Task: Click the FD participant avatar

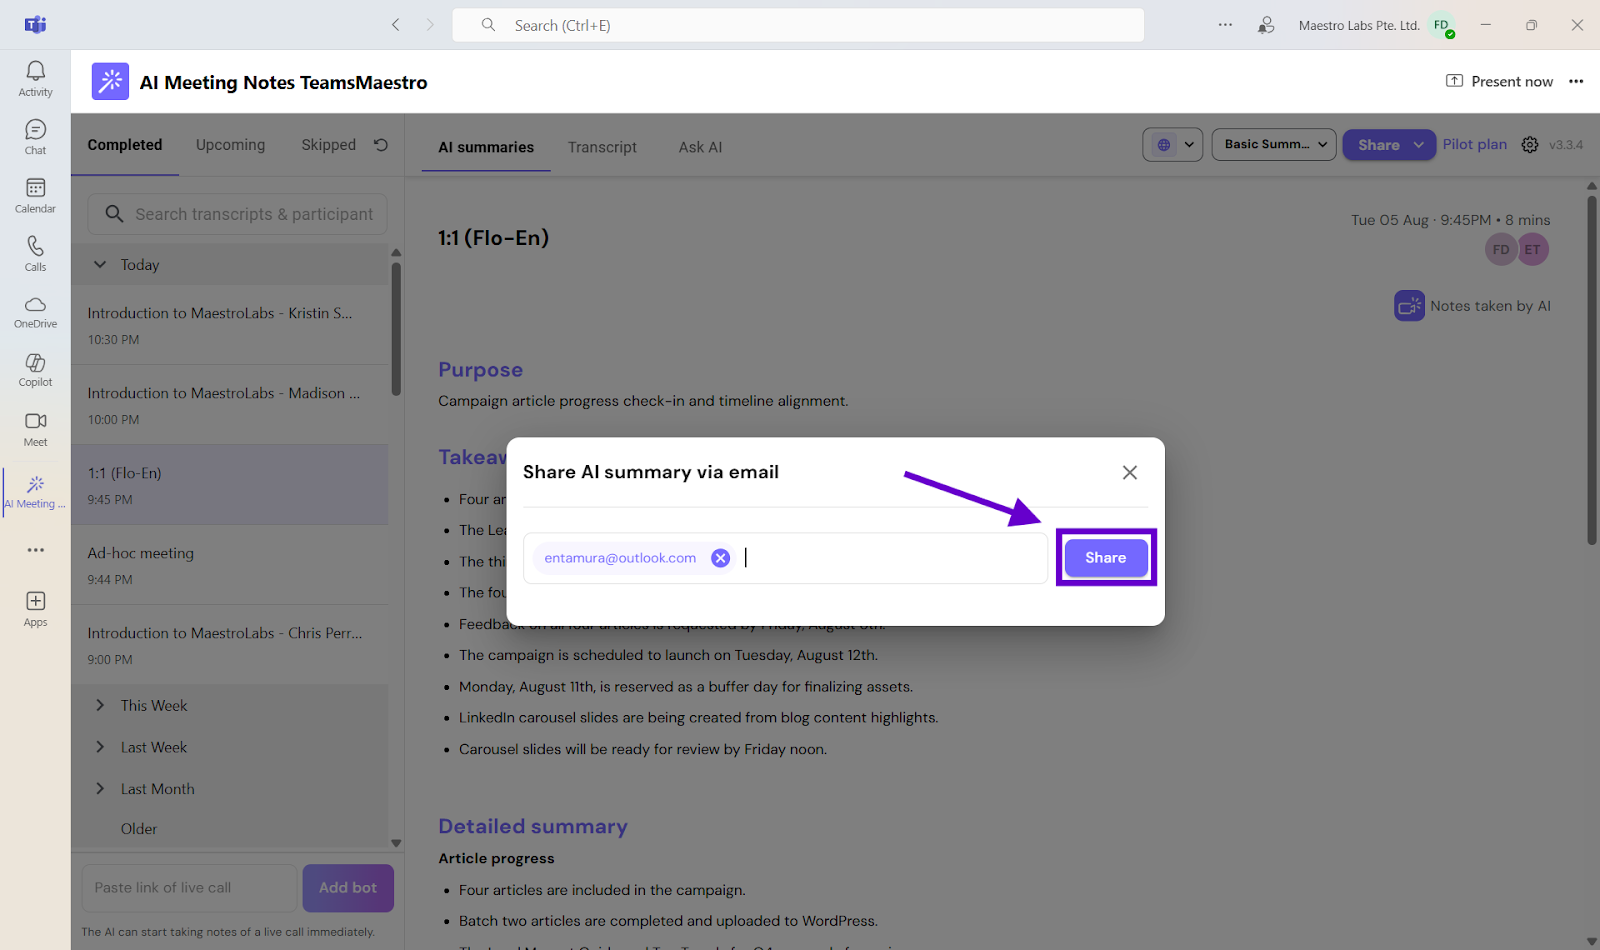Action: click(1501, 250)
